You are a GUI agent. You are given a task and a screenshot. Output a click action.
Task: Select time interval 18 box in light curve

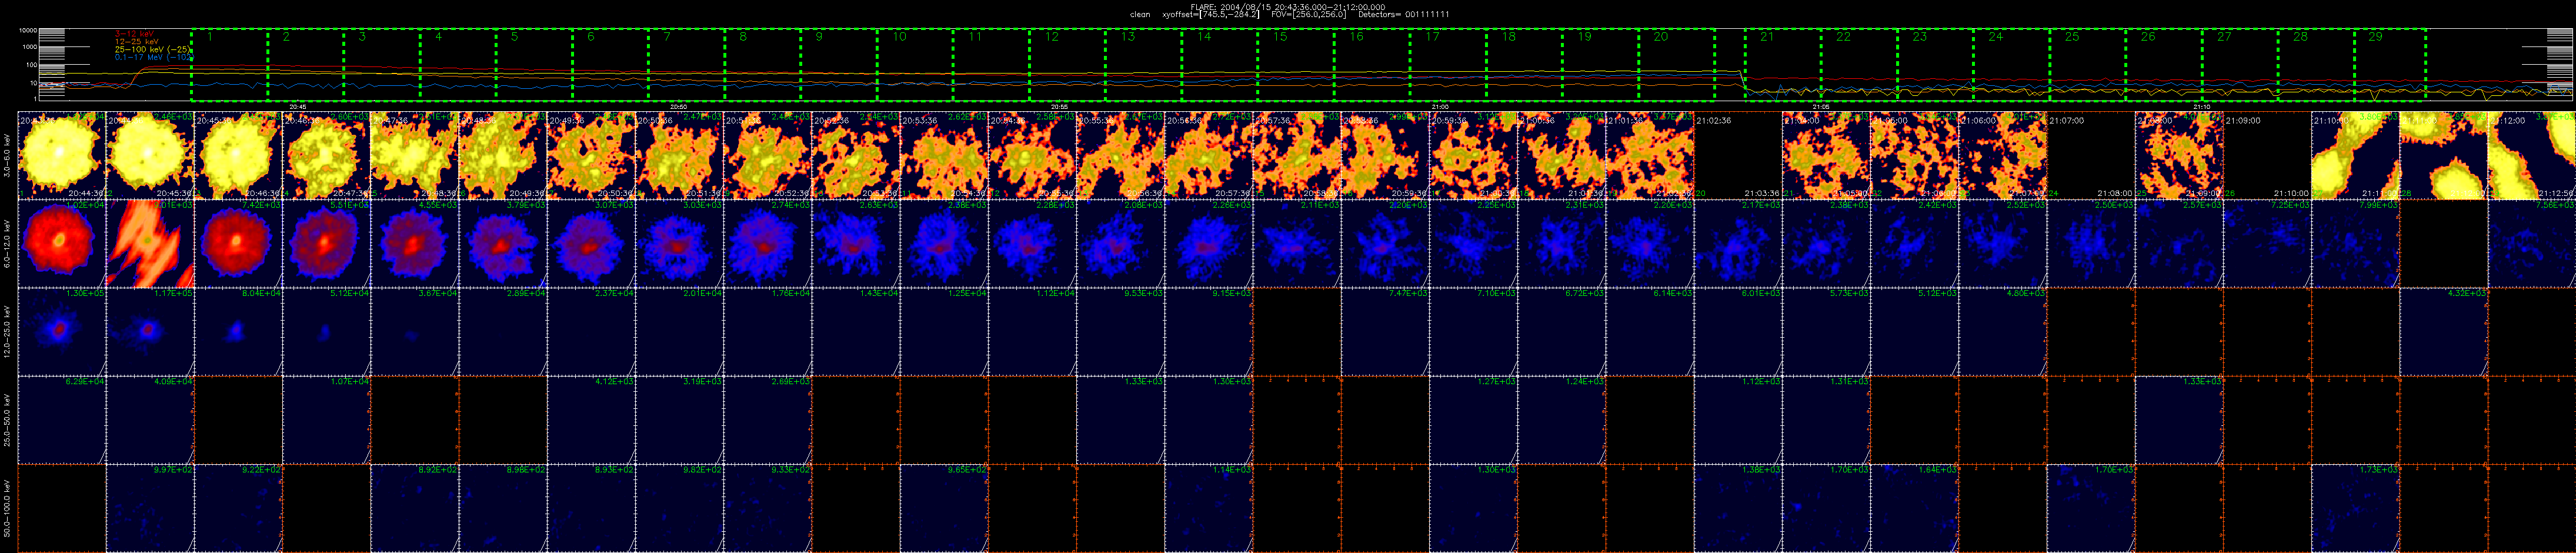[x=1525, y=64]
